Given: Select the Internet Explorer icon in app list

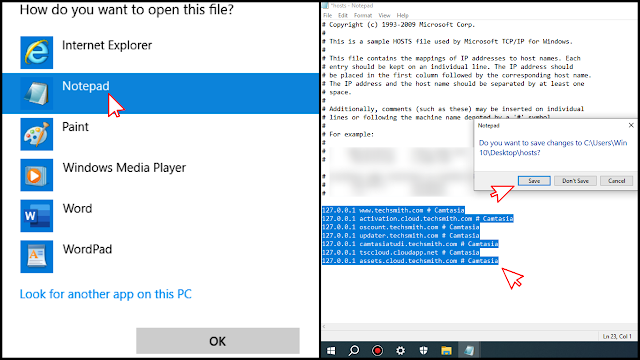Looking at the screenshot, I should (x=37, y=53).
